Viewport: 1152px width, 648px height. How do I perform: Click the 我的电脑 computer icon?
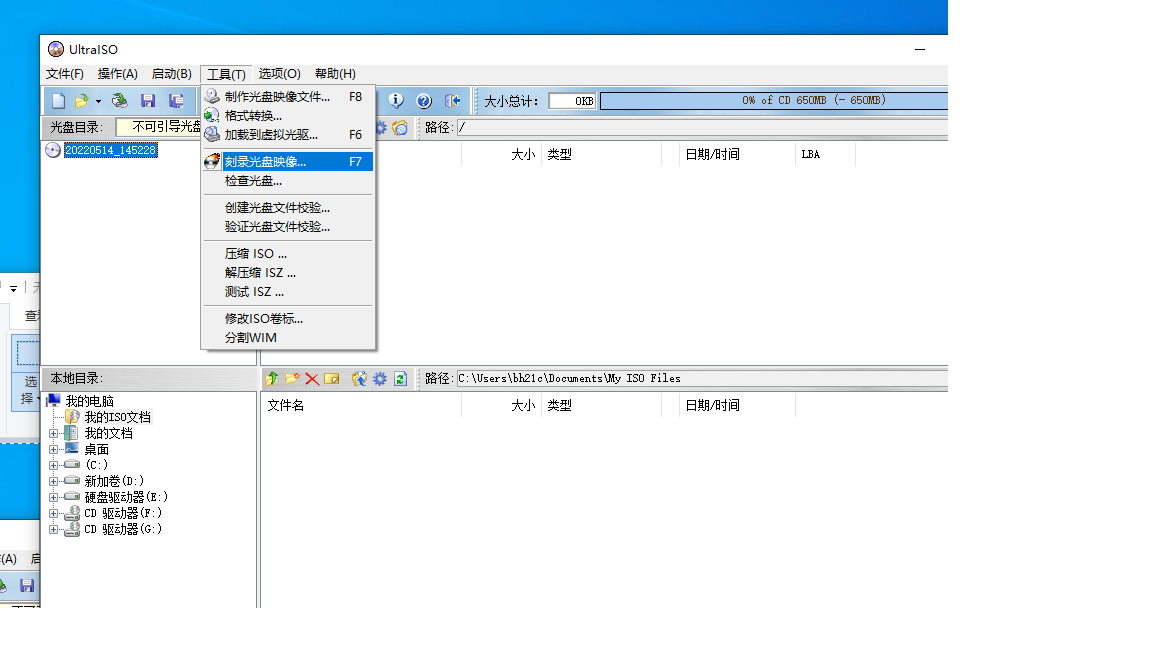54,400
